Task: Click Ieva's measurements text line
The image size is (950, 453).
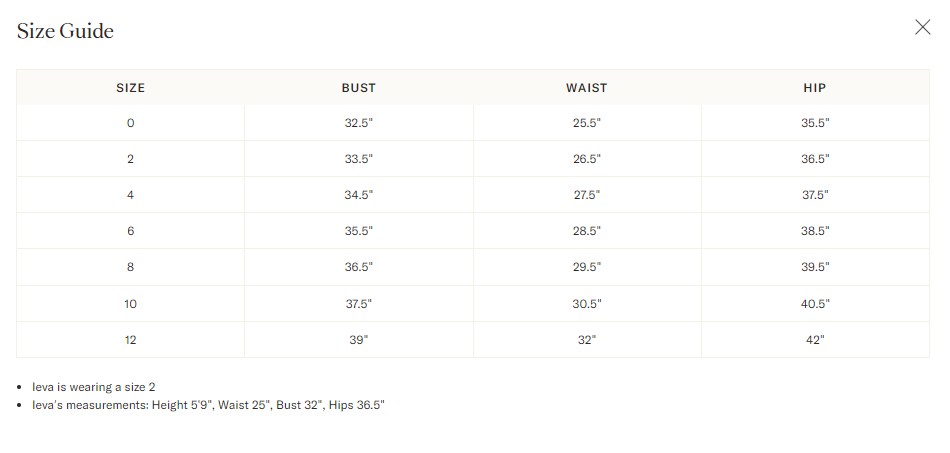Action: coord(208,405)
